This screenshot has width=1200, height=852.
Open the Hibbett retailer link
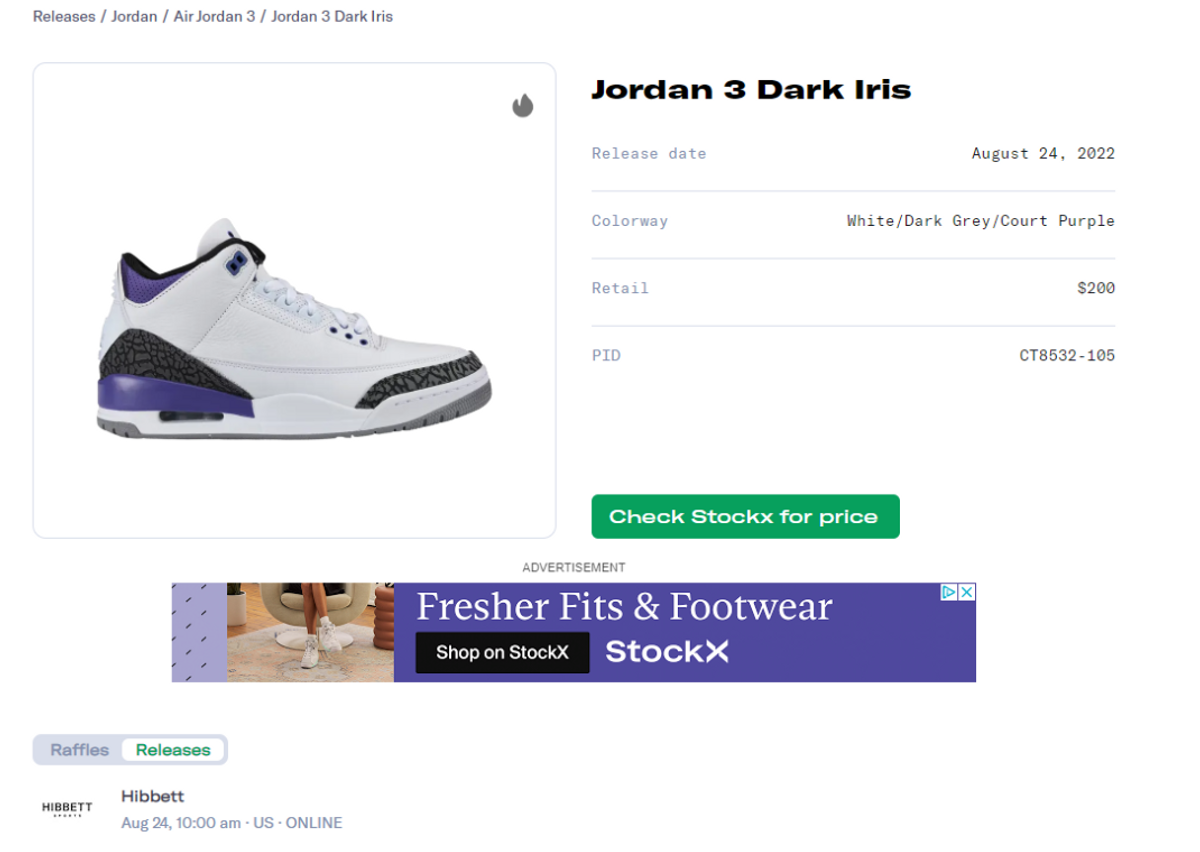pyautogui.click(x=153, y=797)
